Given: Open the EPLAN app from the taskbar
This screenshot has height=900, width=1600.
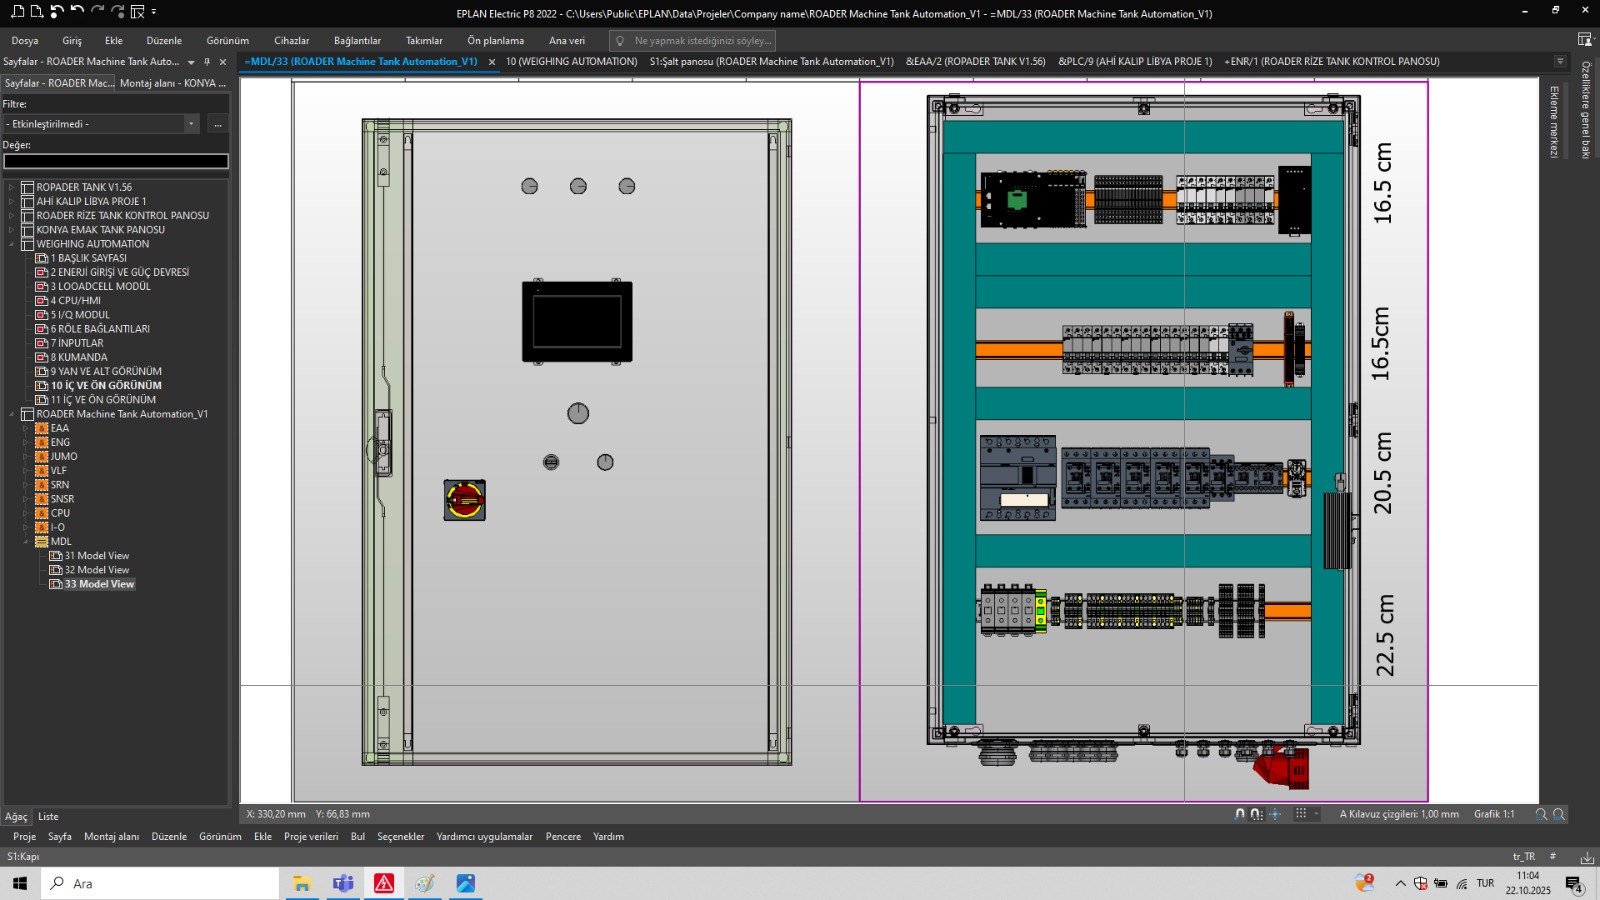Looking at the screenshot, I should tap(384, 883).
